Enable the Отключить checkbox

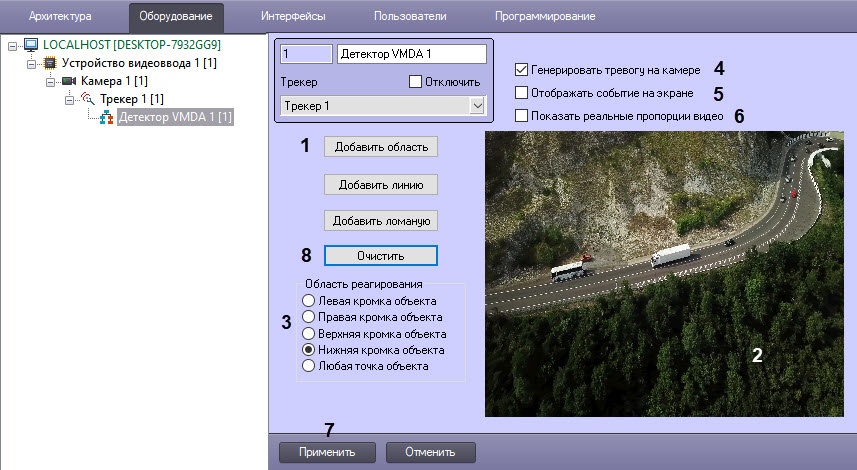417,81
